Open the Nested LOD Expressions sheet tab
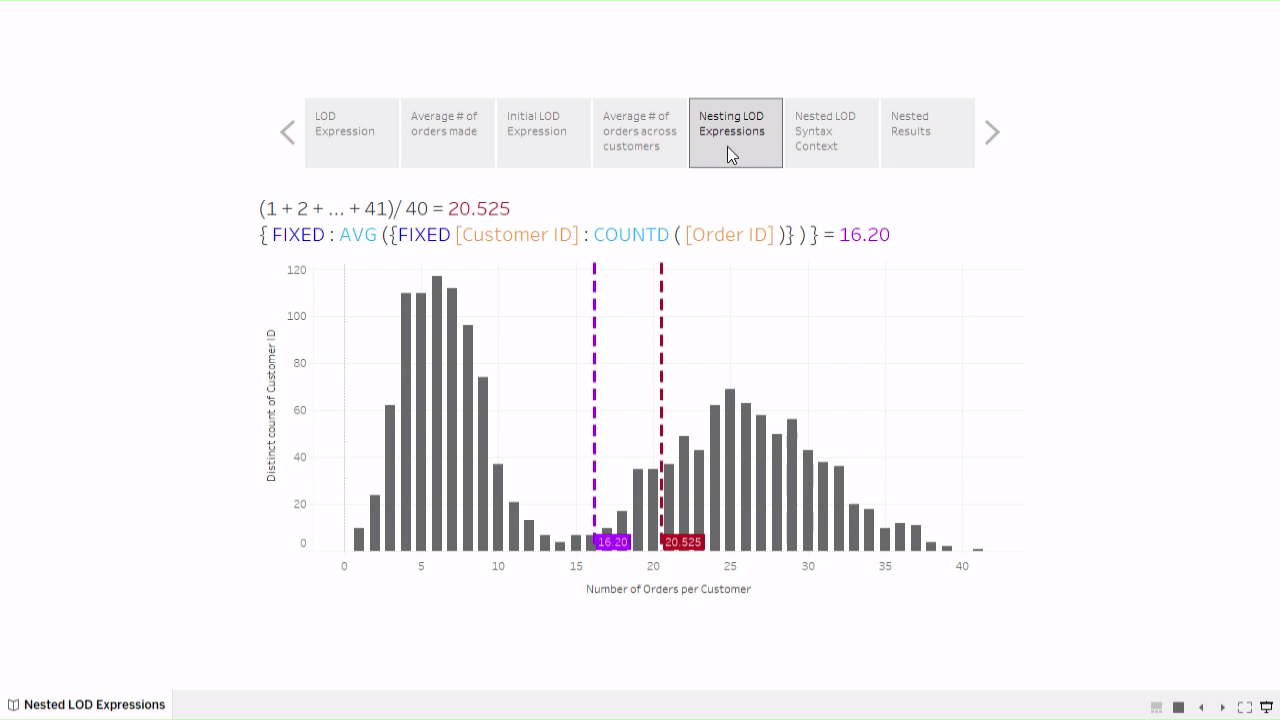The height and width of the screenshot is (720, 1280). 94,705
